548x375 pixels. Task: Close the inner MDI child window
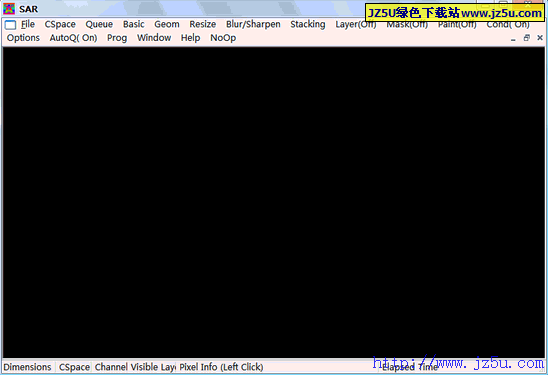pos(540,38)
